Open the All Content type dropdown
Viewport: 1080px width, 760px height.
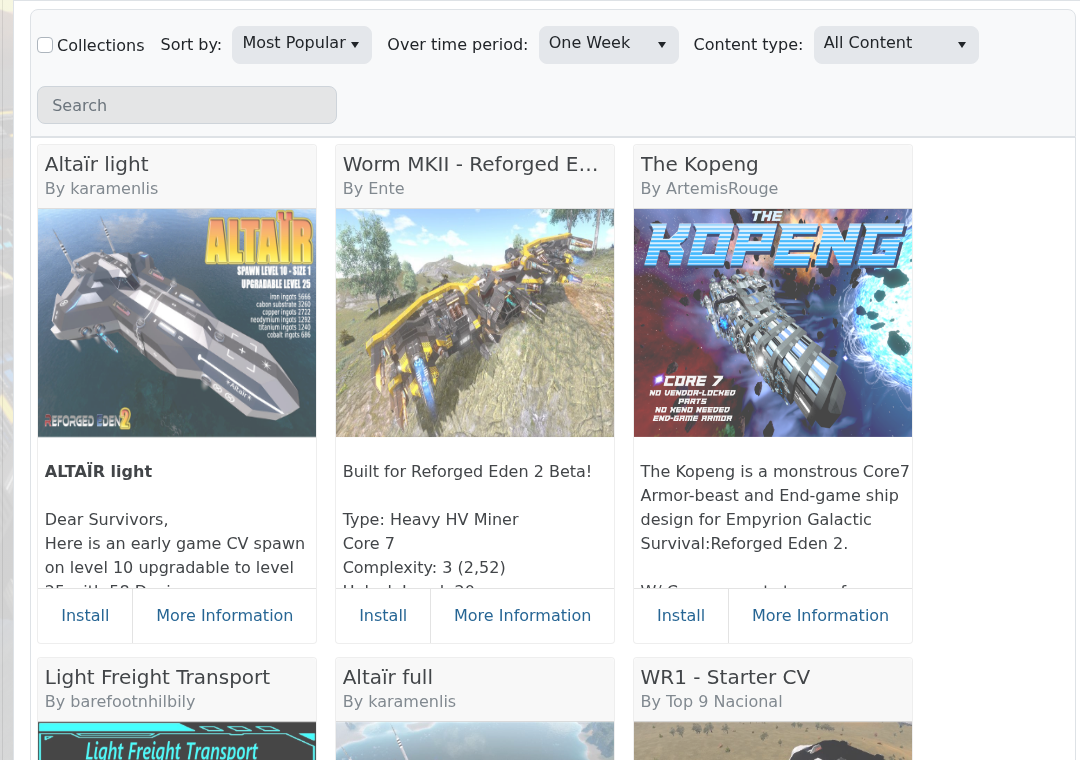pos(896,45)
